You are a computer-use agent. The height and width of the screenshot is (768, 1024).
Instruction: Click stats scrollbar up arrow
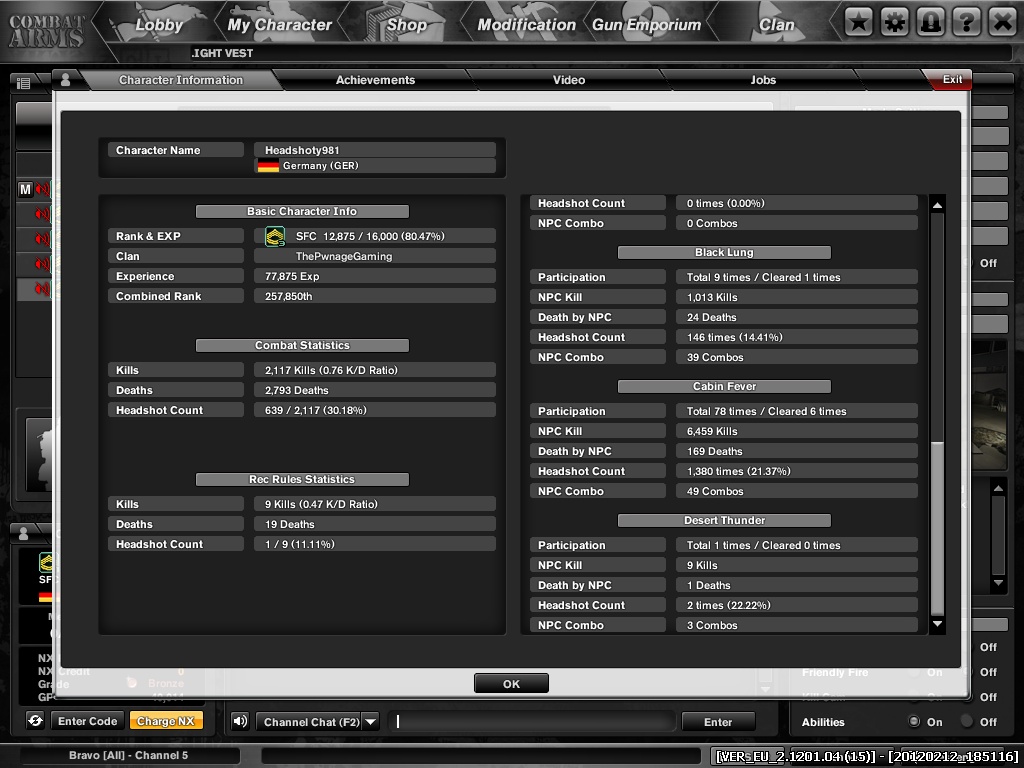pyautogui.click(x=937, y=205)
